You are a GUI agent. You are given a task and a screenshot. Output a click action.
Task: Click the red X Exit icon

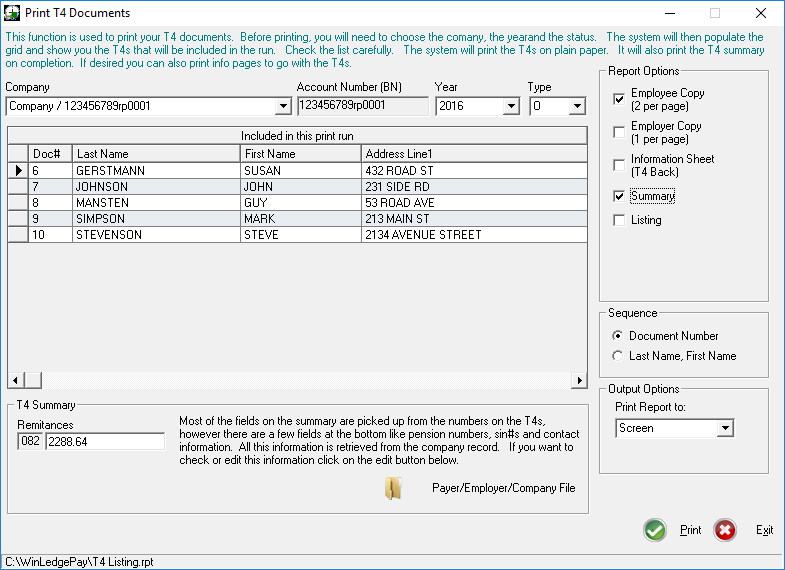tap(726, 530)
